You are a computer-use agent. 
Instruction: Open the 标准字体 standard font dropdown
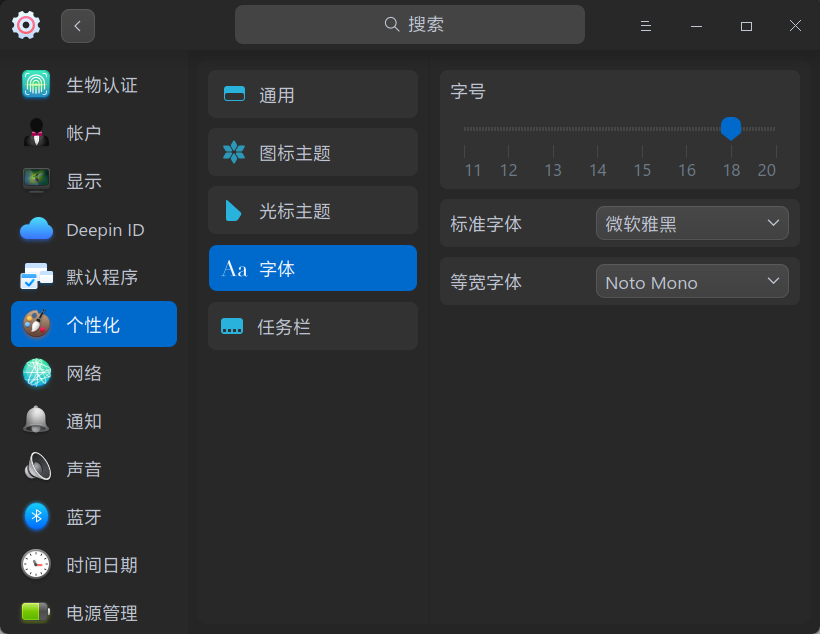pyautogui.click(x=692, y=223)
